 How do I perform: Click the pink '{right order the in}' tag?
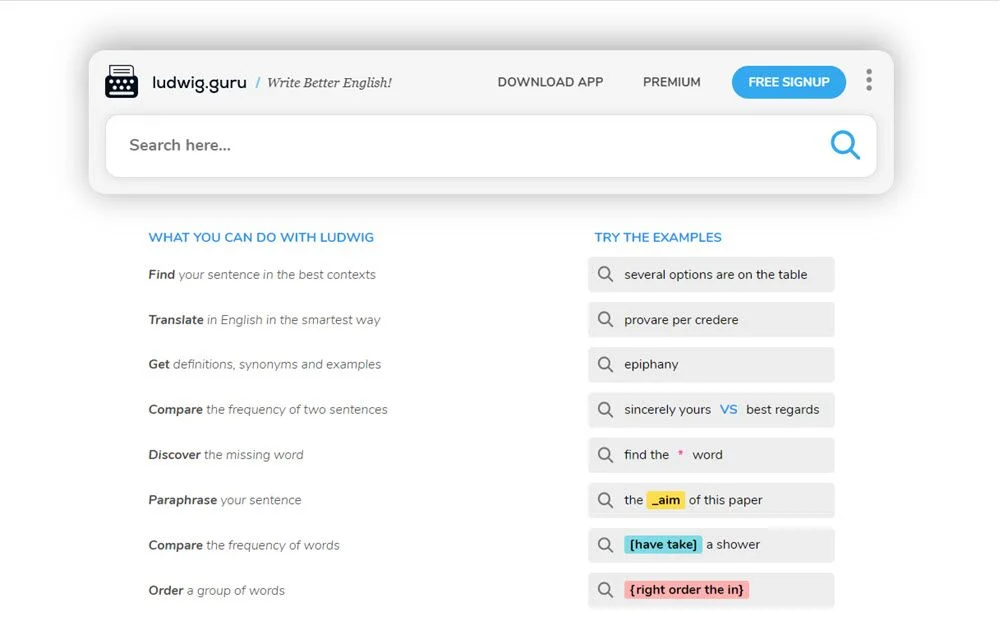pyautogui.click(x=686, y=590)
